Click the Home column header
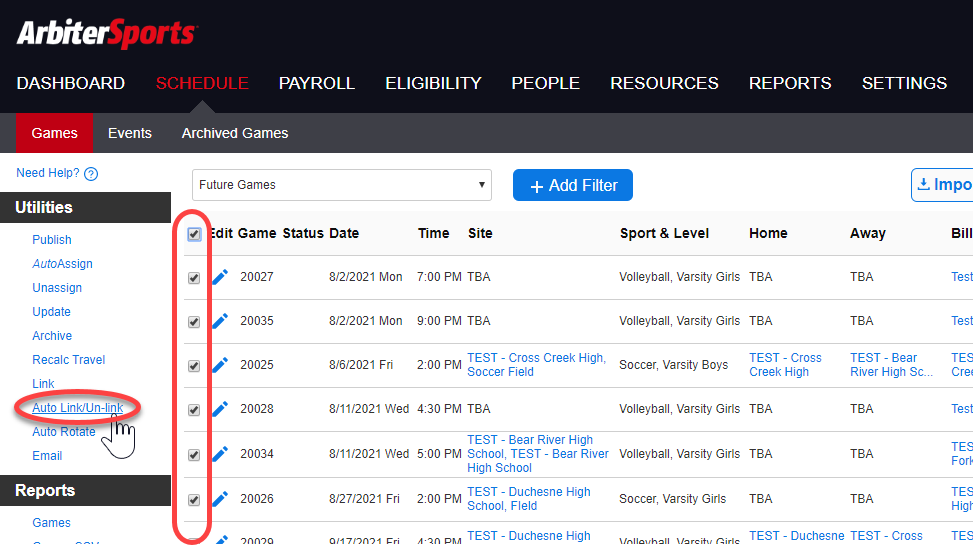The height and width of the screenshot is (545, 973). tap(768, 233)
